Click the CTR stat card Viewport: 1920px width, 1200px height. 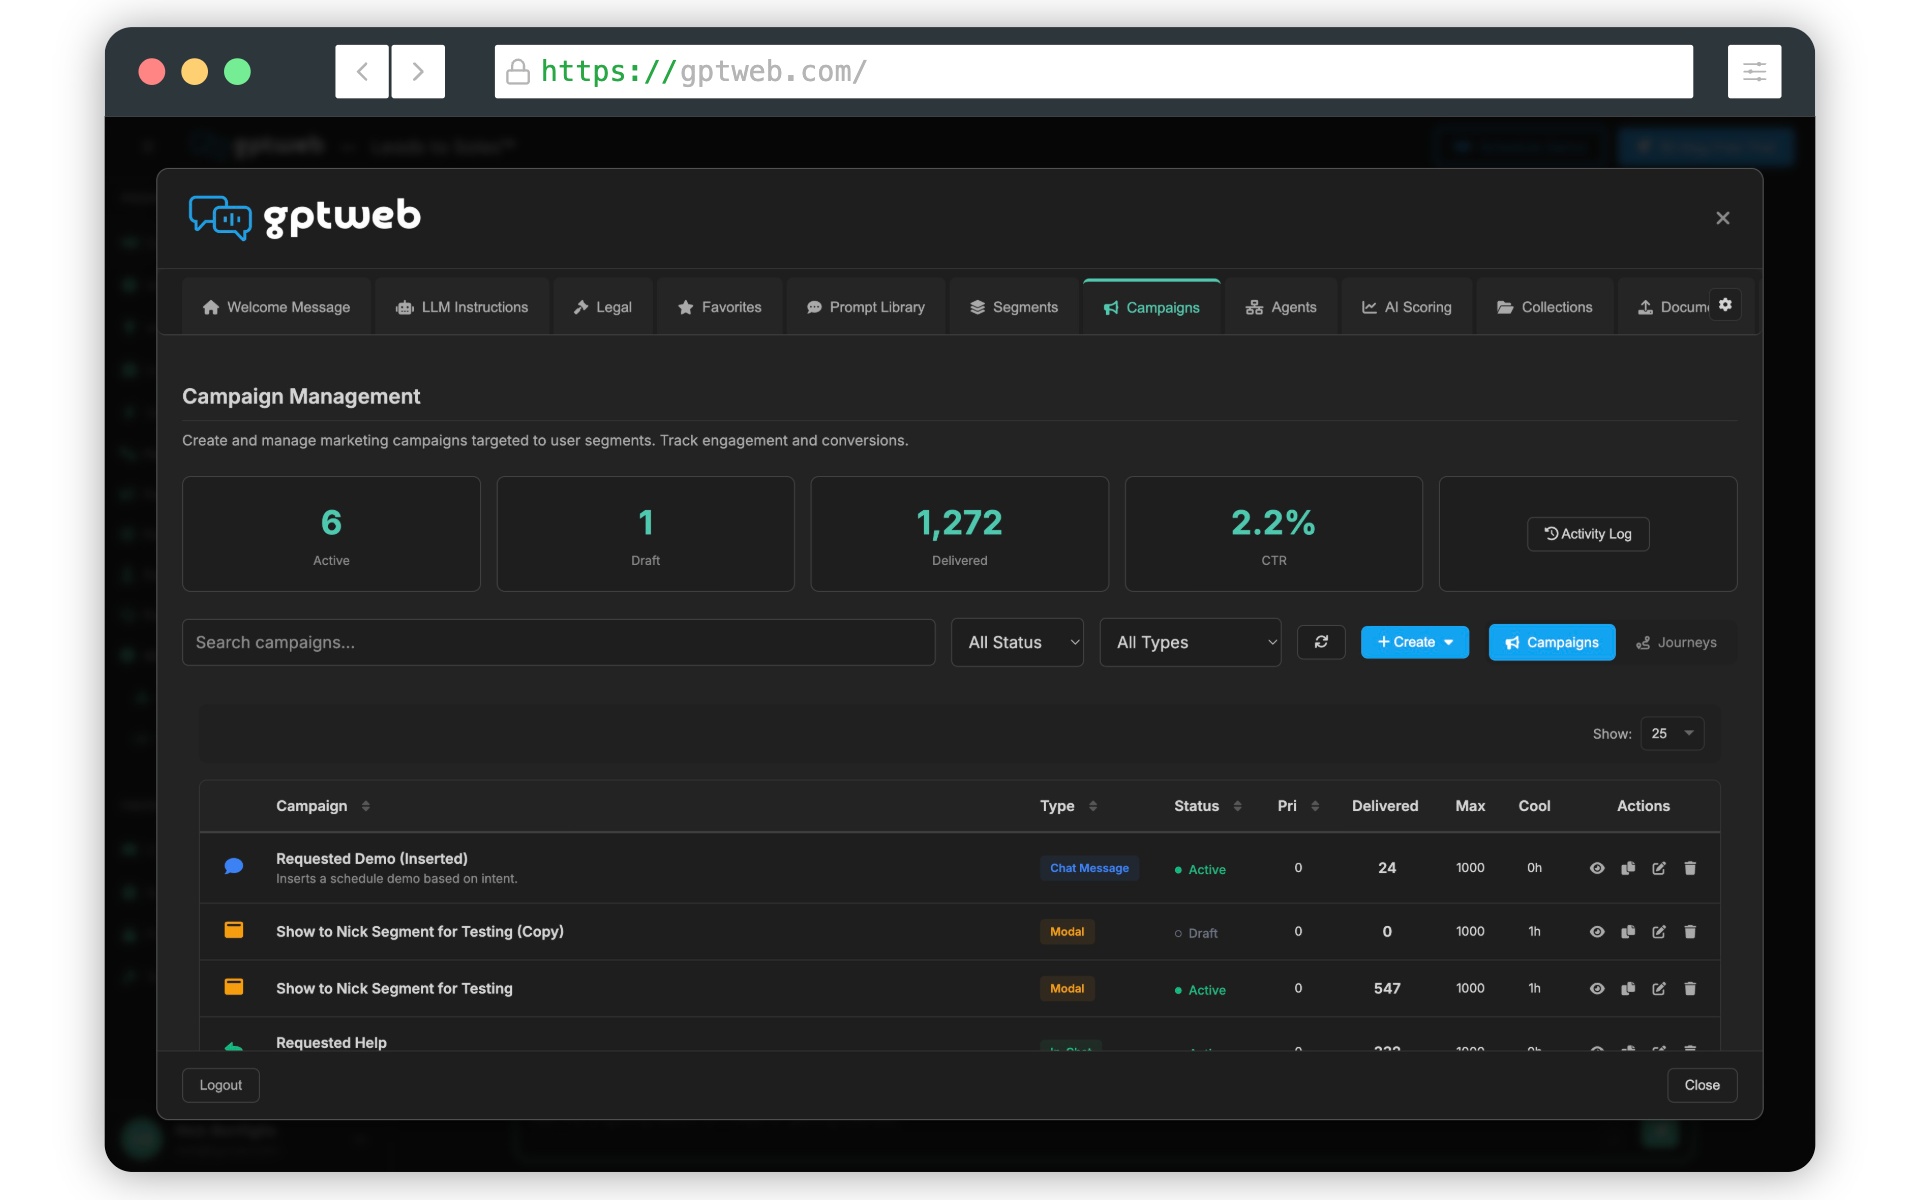[x=1273, y=534]
